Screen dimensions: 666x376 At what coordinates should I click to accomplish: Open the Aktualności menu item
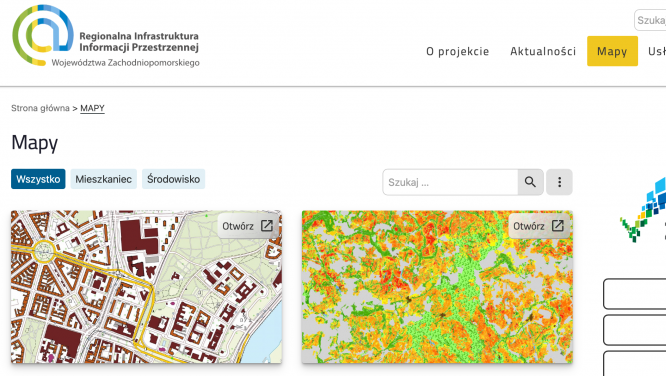tap(543, 51)
